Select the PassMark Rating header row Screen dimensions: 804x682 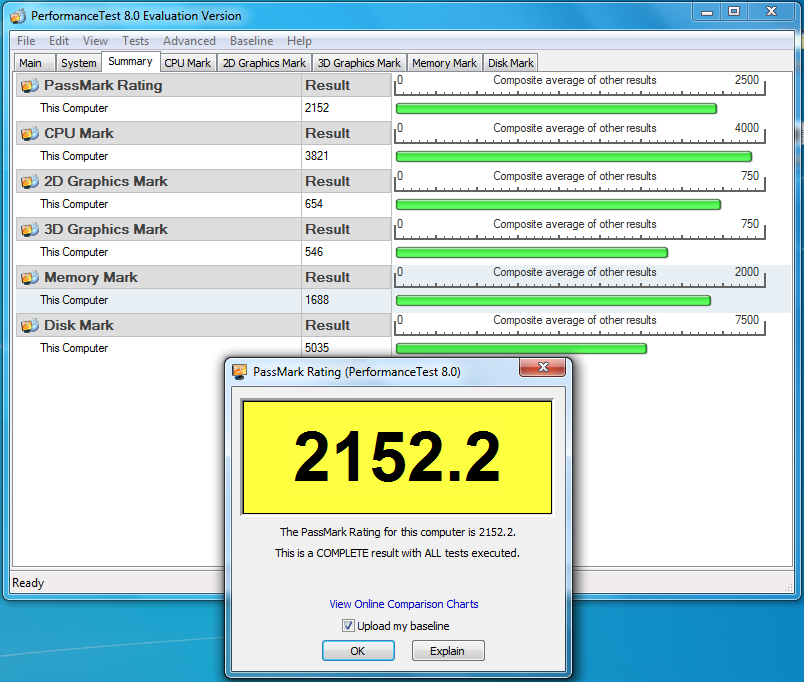pyautogui.click(x=204, y=85)
